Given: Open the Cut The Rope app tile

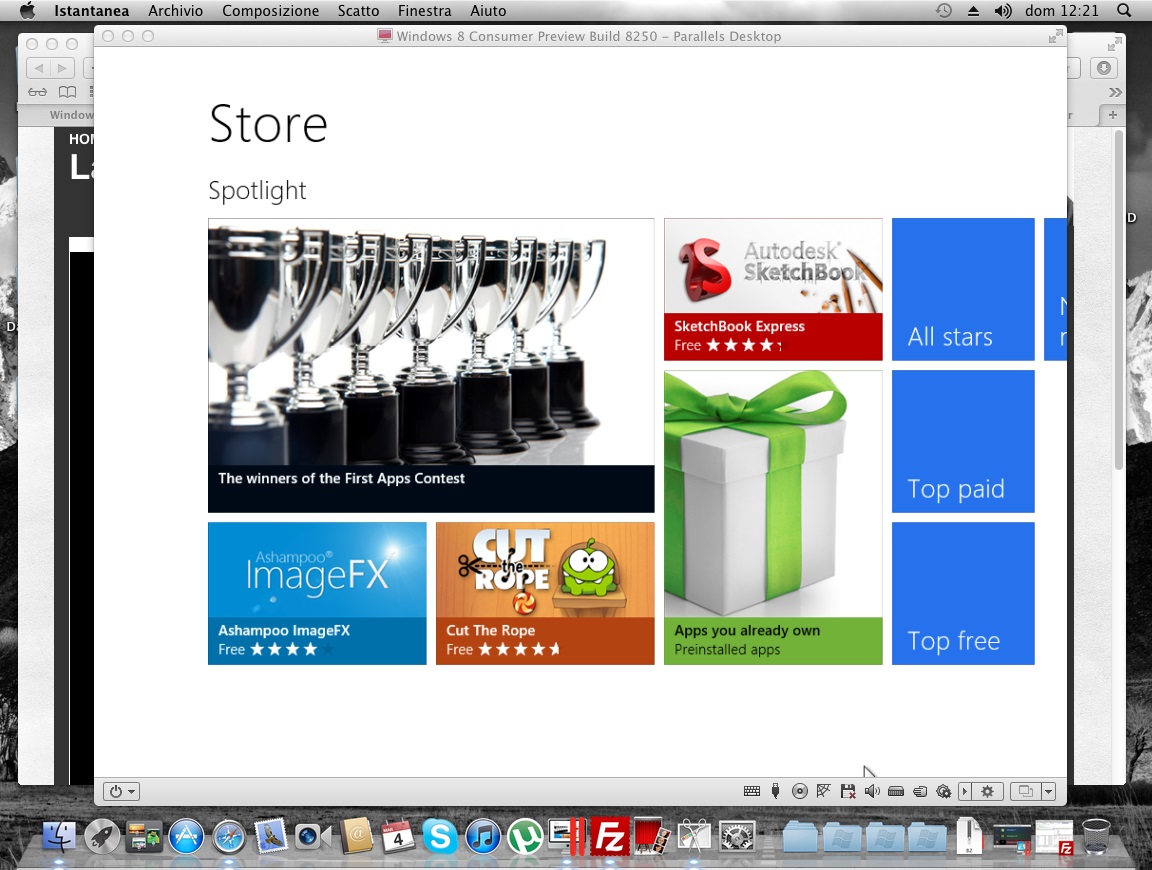Looking at the screenshot, I should click(x=545, y=594).
